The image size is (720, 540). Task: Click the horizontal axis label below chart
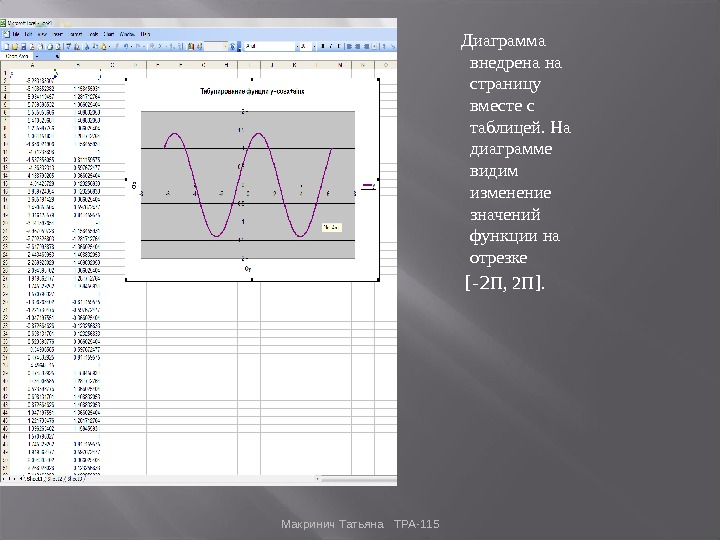[x=248, y=269]
